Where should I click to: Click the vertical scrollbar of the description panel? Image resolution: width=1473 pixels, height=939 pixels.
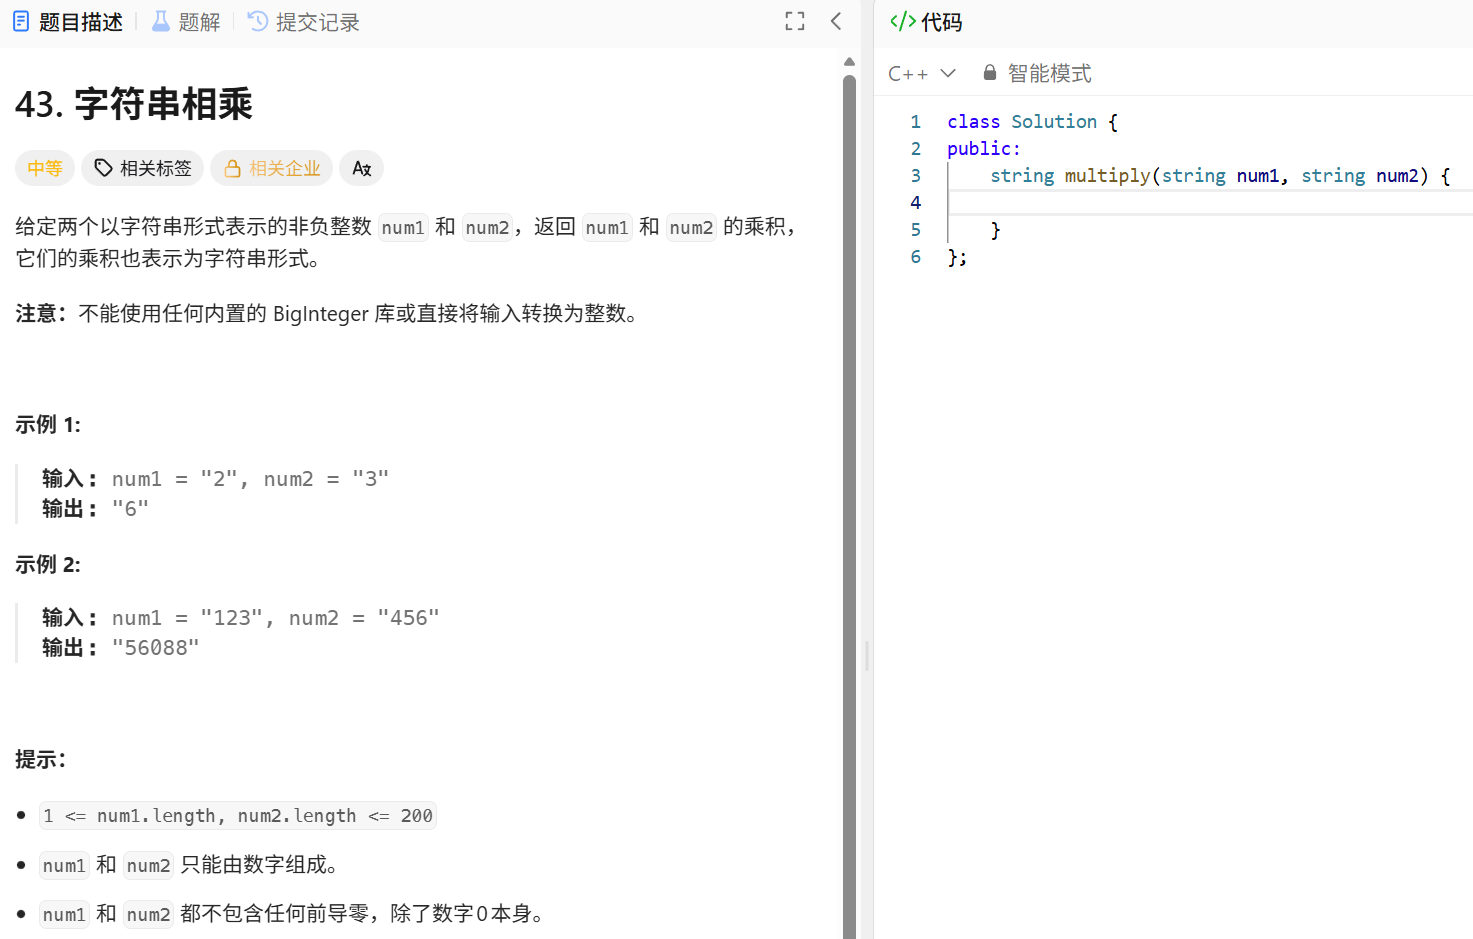(x=848, y=400)
